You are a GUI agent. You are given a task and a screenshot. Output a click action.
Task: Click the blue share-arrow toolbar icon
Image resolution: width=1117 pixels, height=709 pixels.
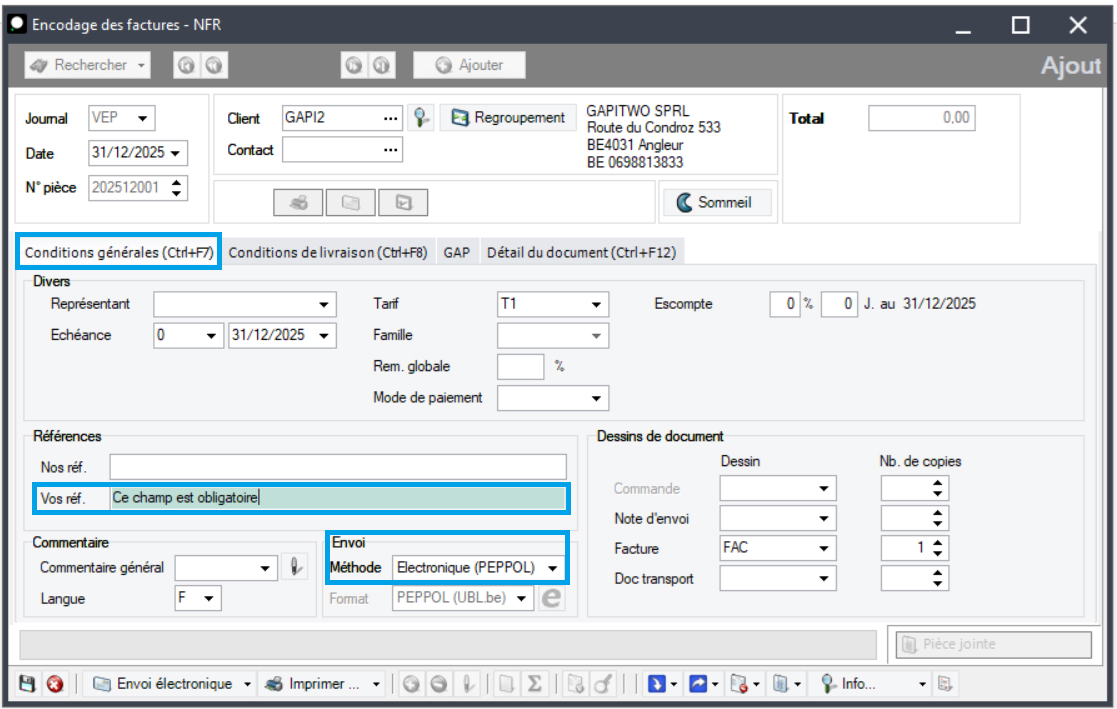(x=698, y=684)
